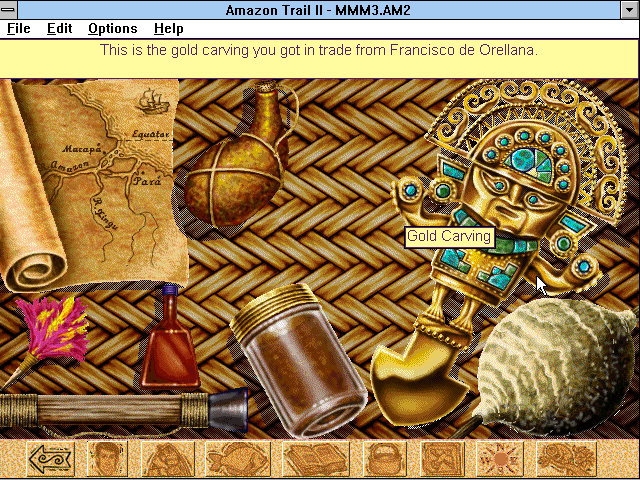The height and width of the screenshot is (480, 640).
Task: Open the square map tile icon
Action: click(442, 459)
